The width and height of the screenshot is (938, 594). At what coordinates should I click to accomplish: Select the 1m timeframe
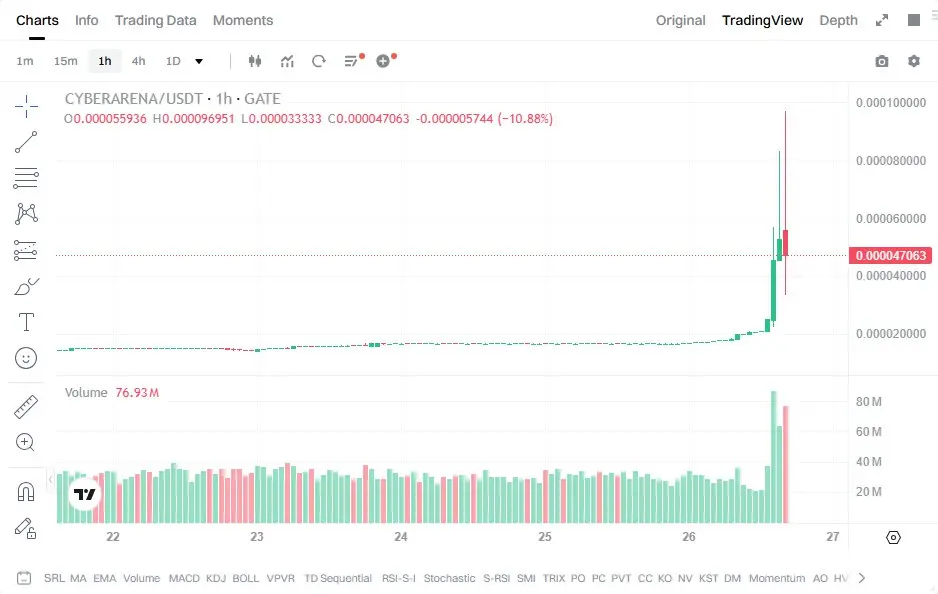point(25,61)
